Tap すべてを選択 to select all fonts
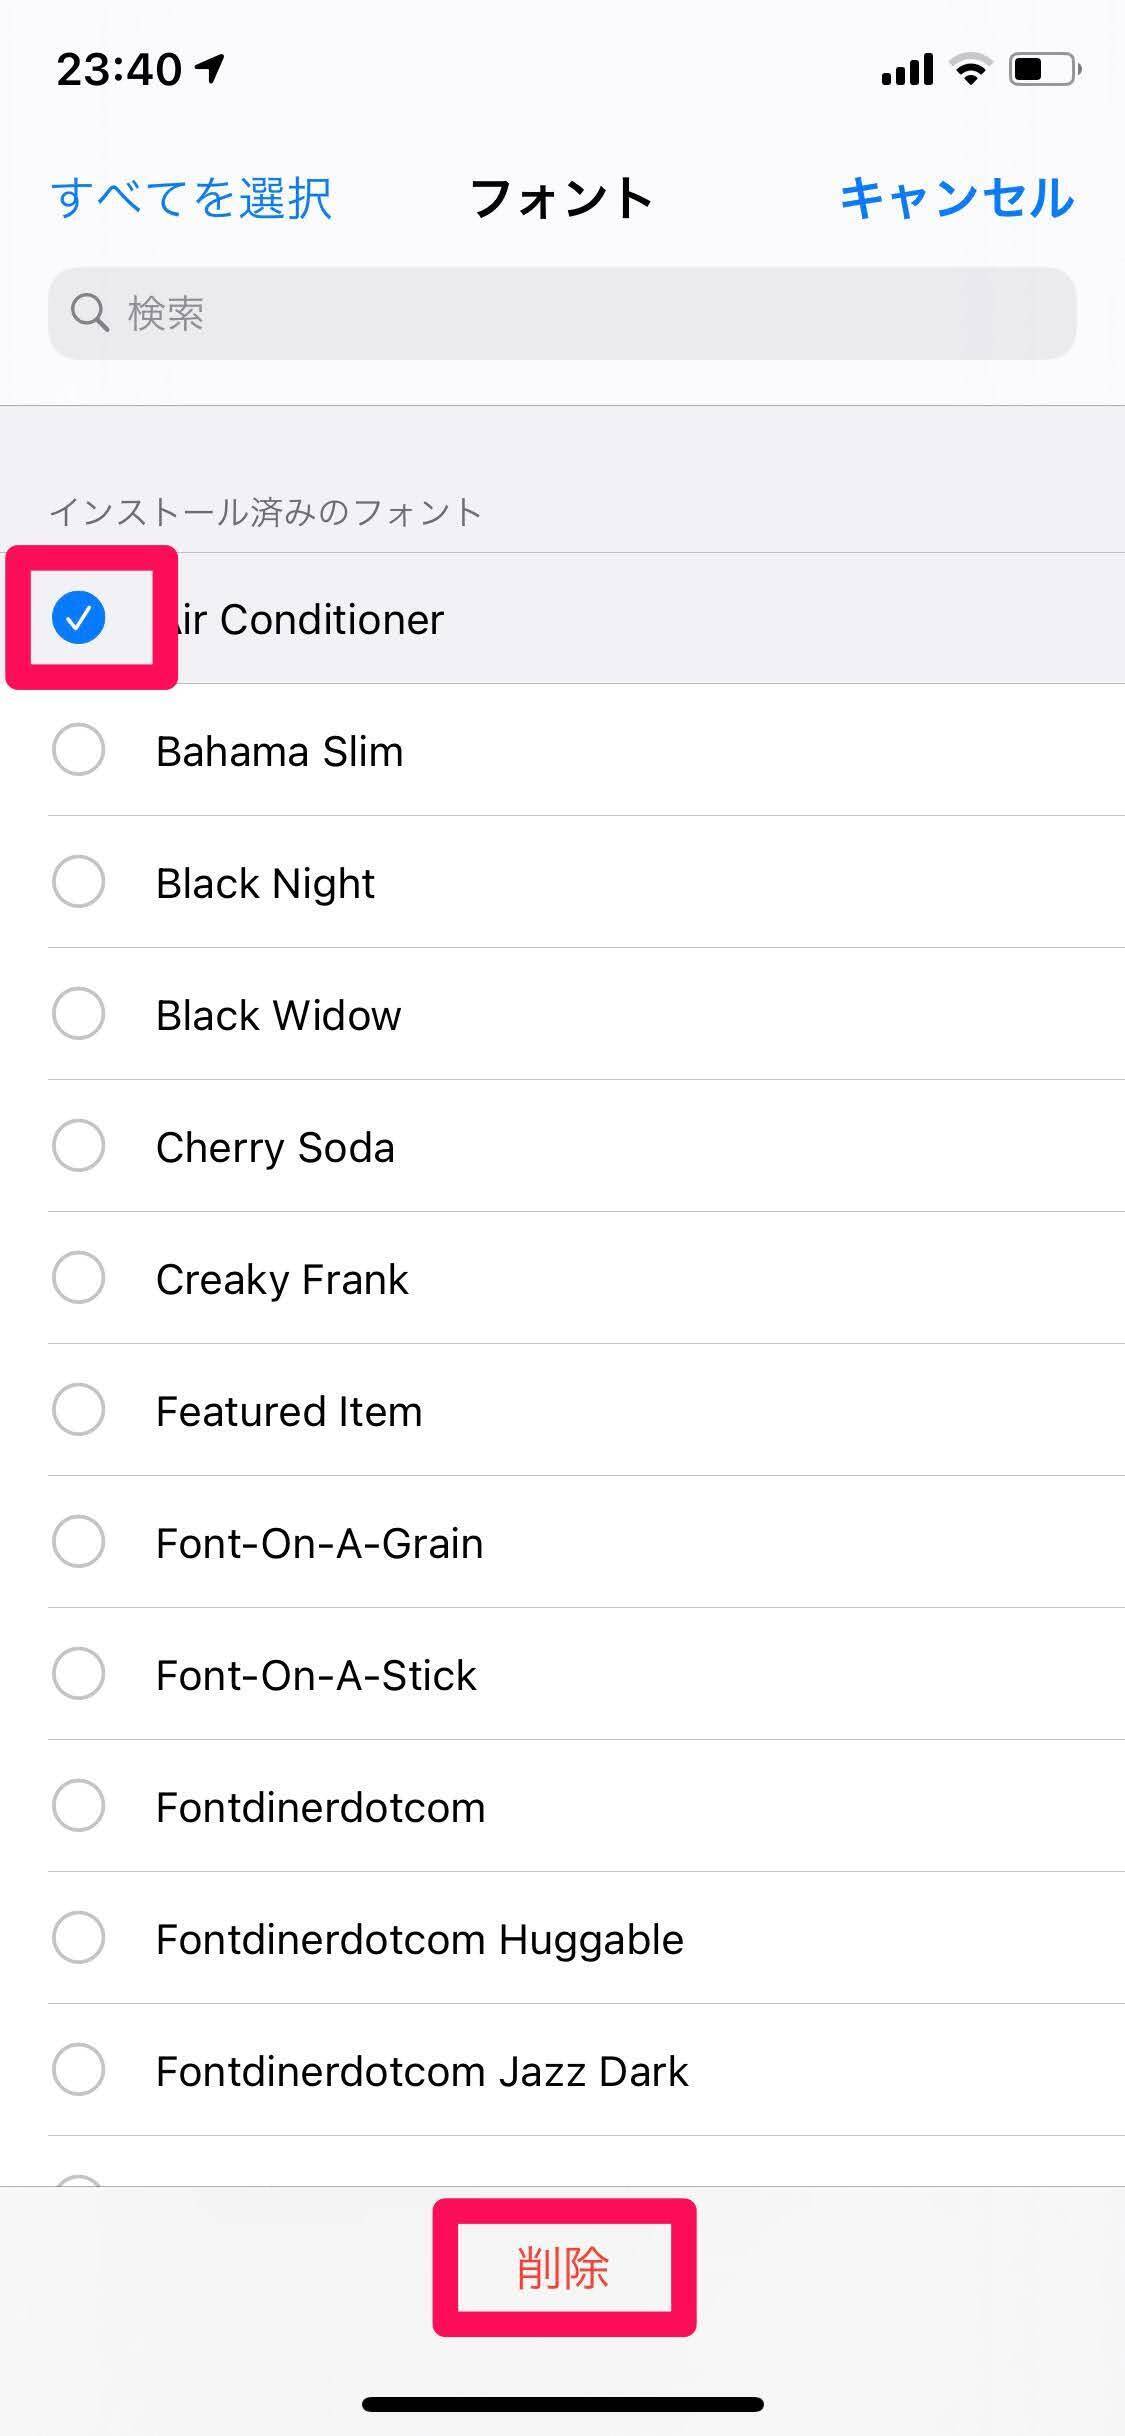Image resolution: width=1125 pixels, height=2436 pixels. coord(191,197)
